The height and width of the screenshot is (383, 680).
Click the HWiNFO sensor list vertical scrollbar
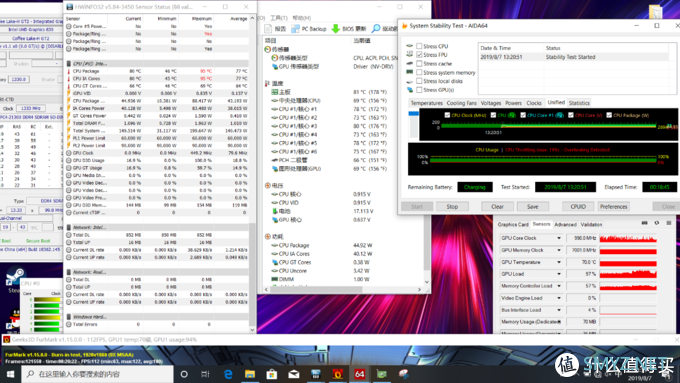click(x=252, y=174)
